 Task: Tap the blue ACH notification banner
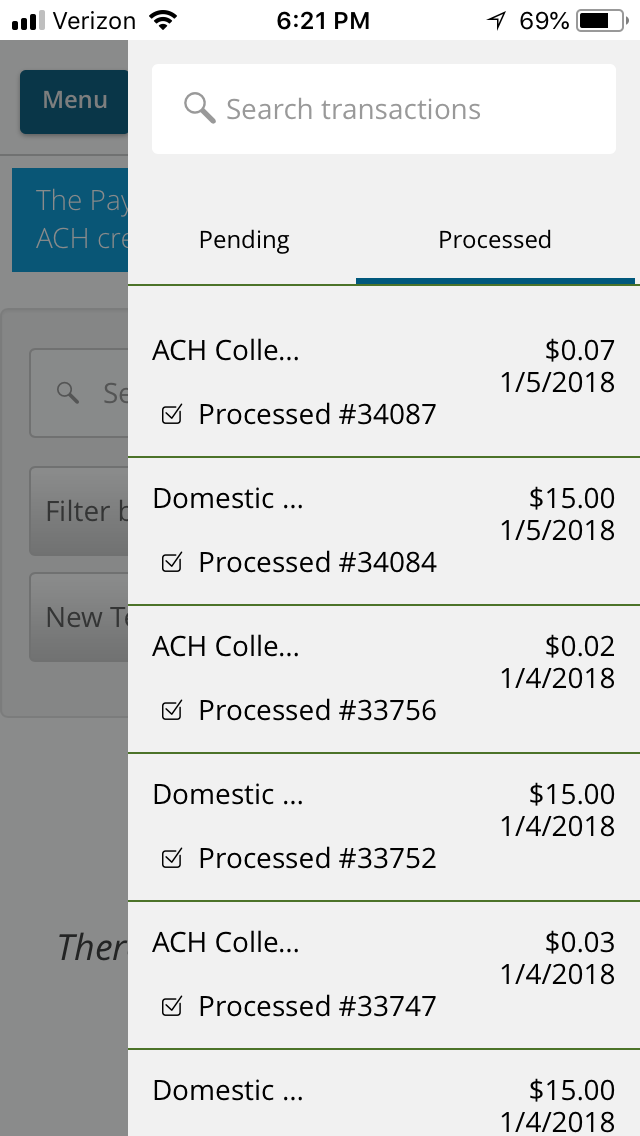click(x=70, y=220)
